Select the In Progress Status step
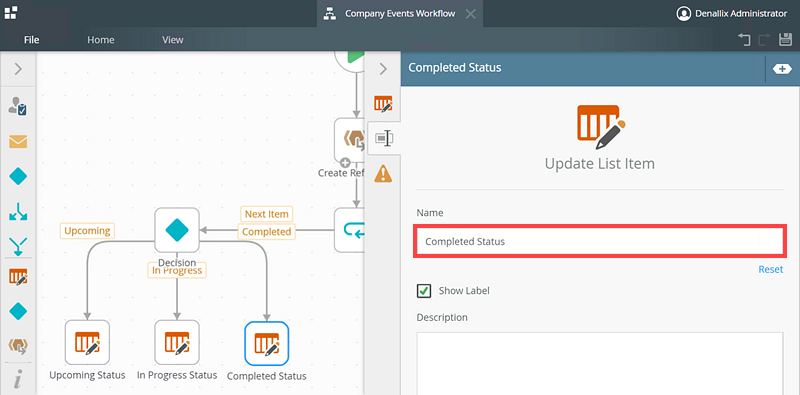The width and height of the screenshot is (800, 395). coord(177,342)
